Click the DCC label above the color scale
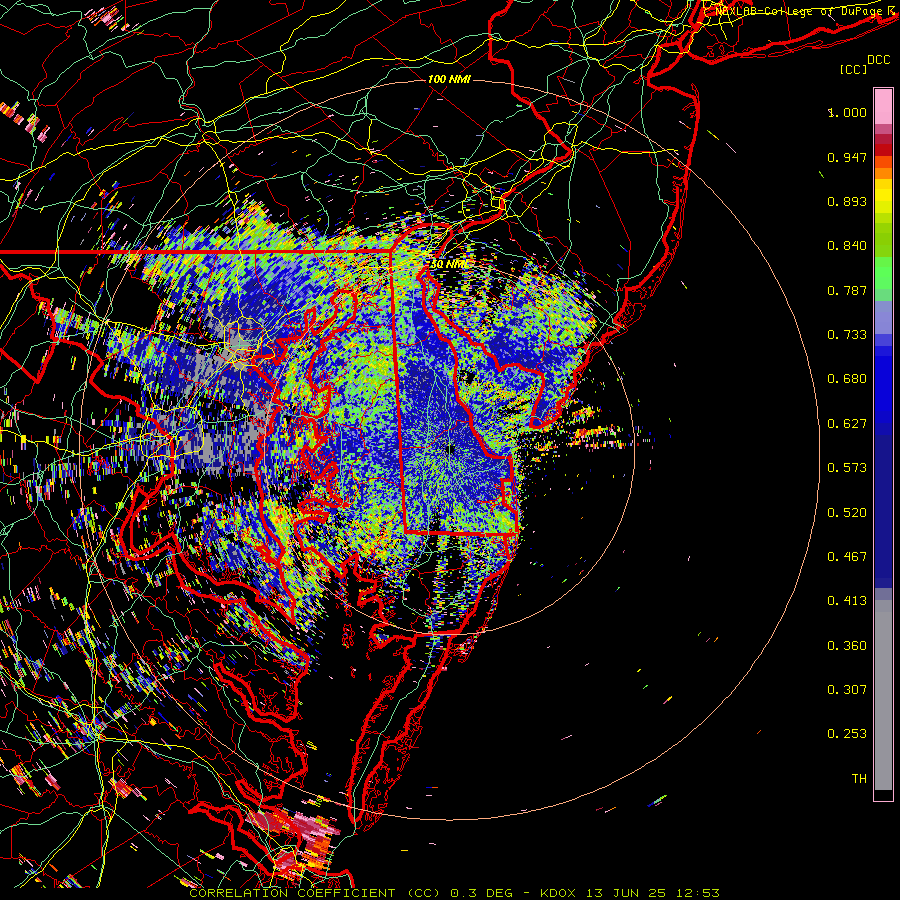The height and width of the screenshot is (900, 900). [x=878, y=60]
